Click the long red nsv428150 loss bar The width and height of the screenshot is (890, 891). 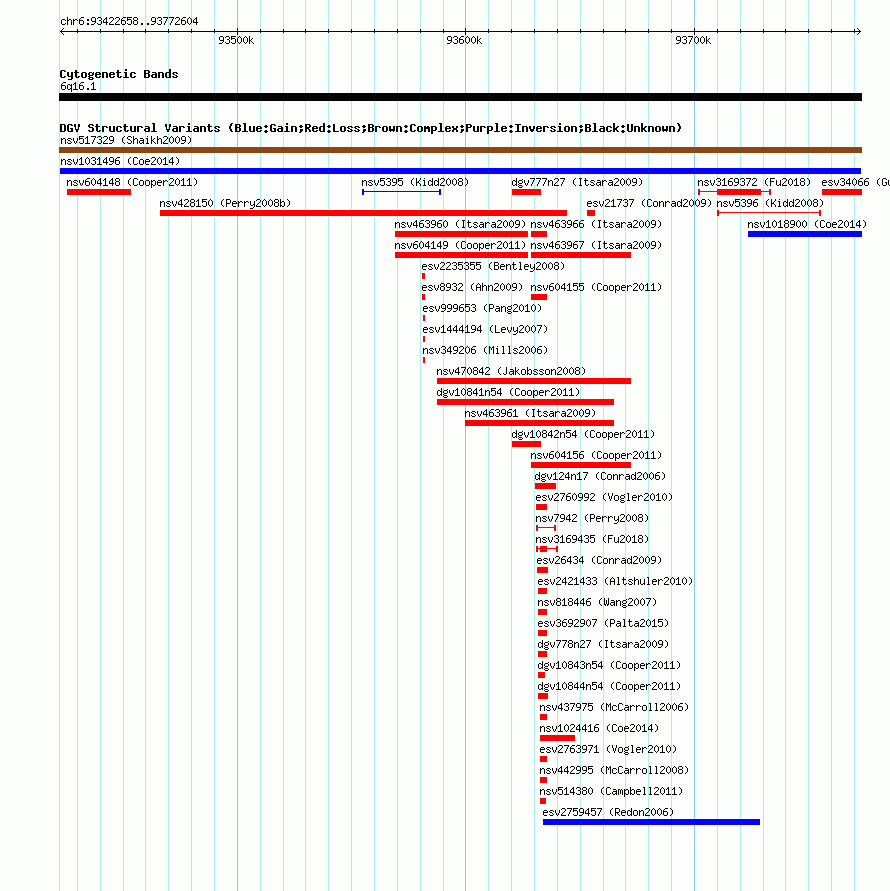[x=363, y=213]
